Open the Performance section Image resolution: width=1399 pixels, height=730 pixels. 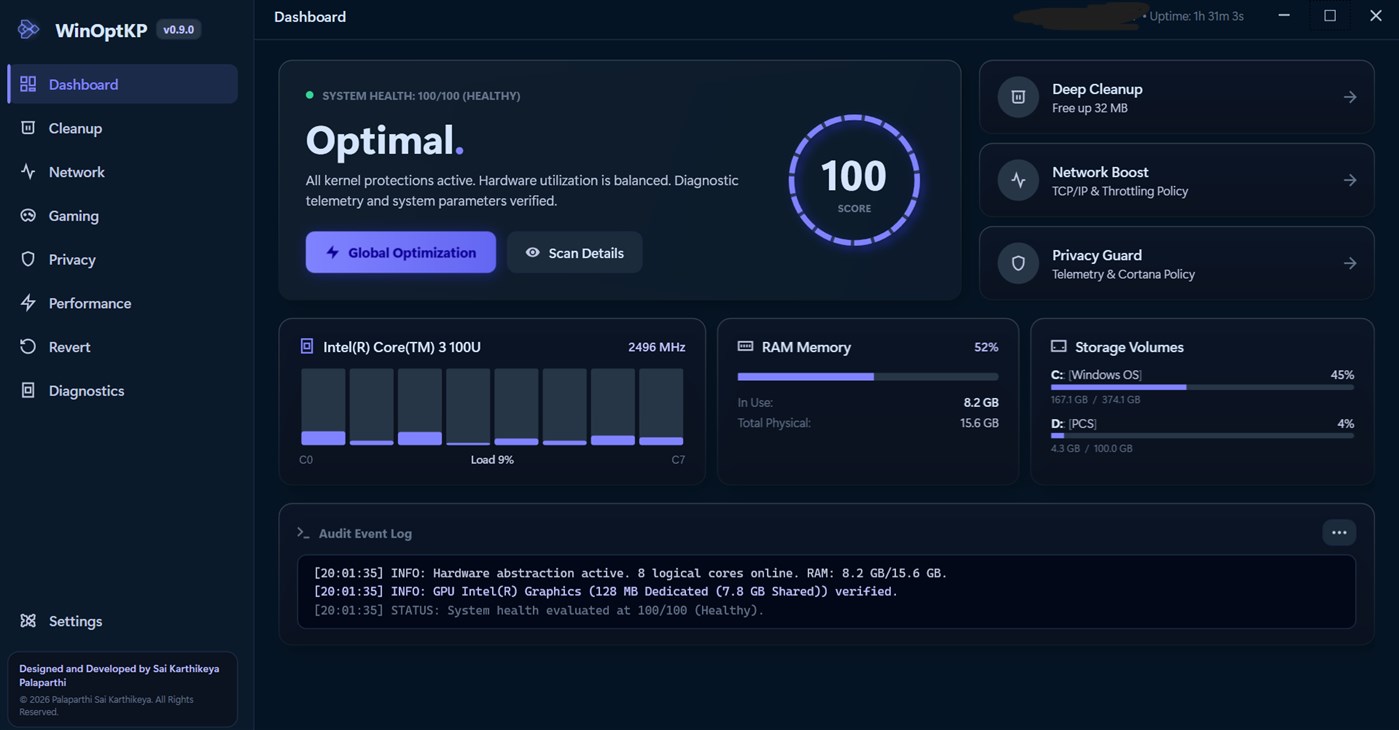click(x=123, y=303)
